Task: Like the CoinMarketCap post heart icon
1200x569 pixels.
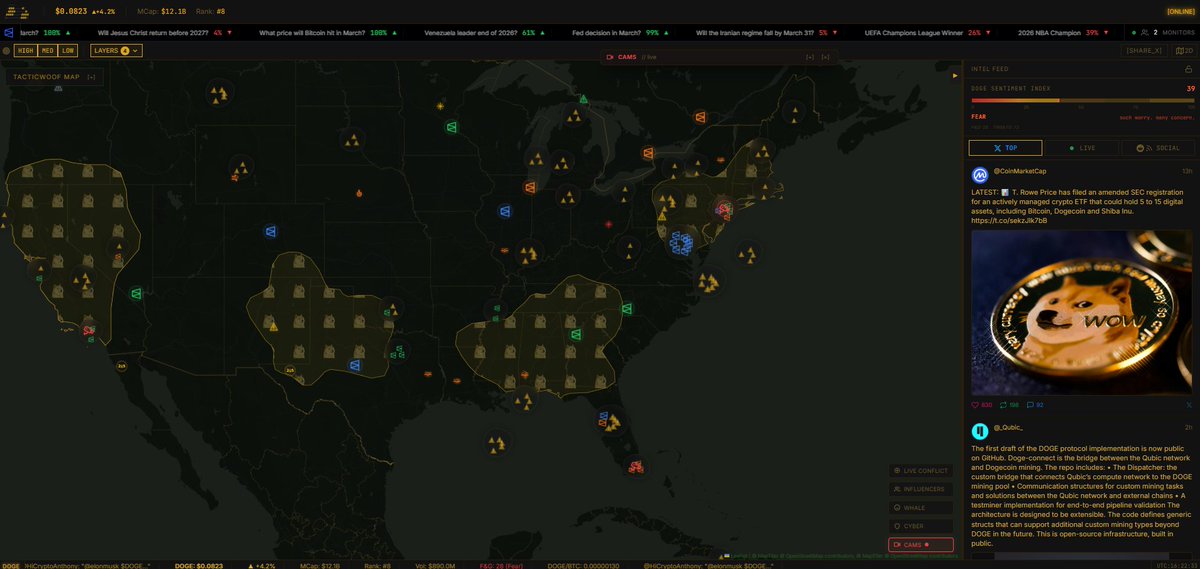Action: click(x=976, y=405)
